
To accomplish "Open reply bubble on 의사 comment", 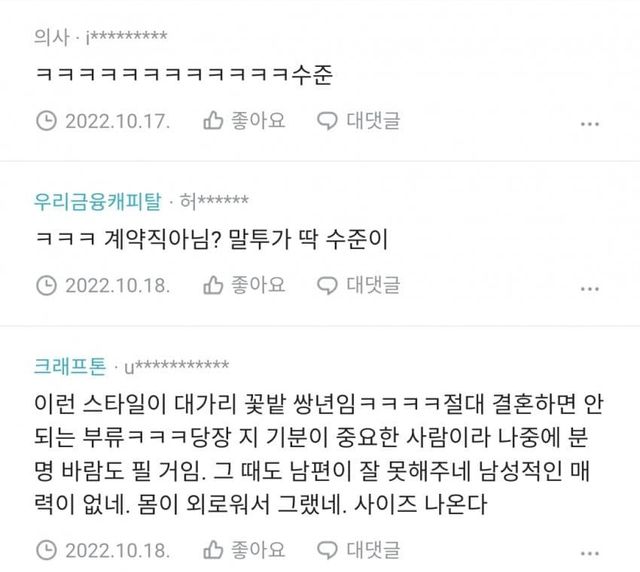I will coord(327,121).
